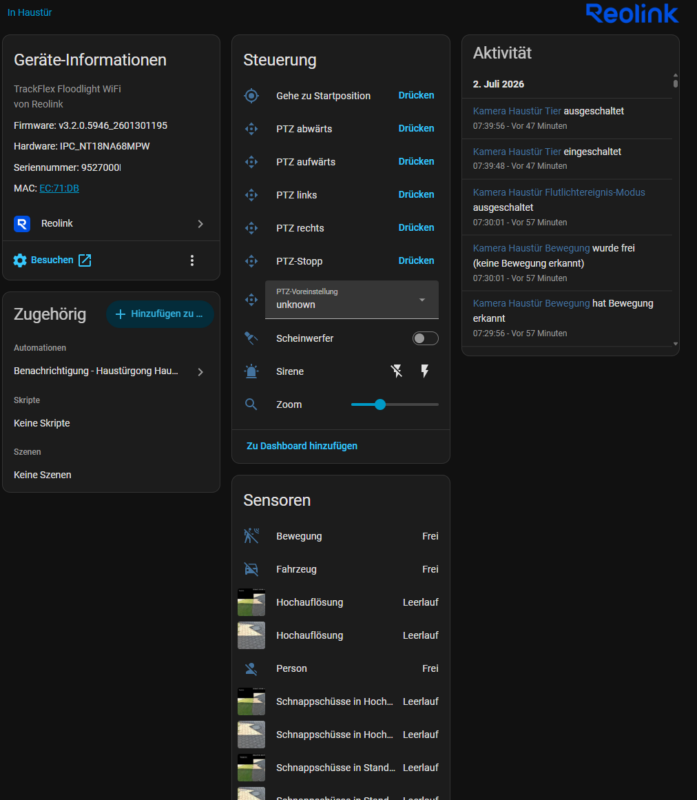Click the plus icon in Hinzufügen zu

click(x=120, y=314)
